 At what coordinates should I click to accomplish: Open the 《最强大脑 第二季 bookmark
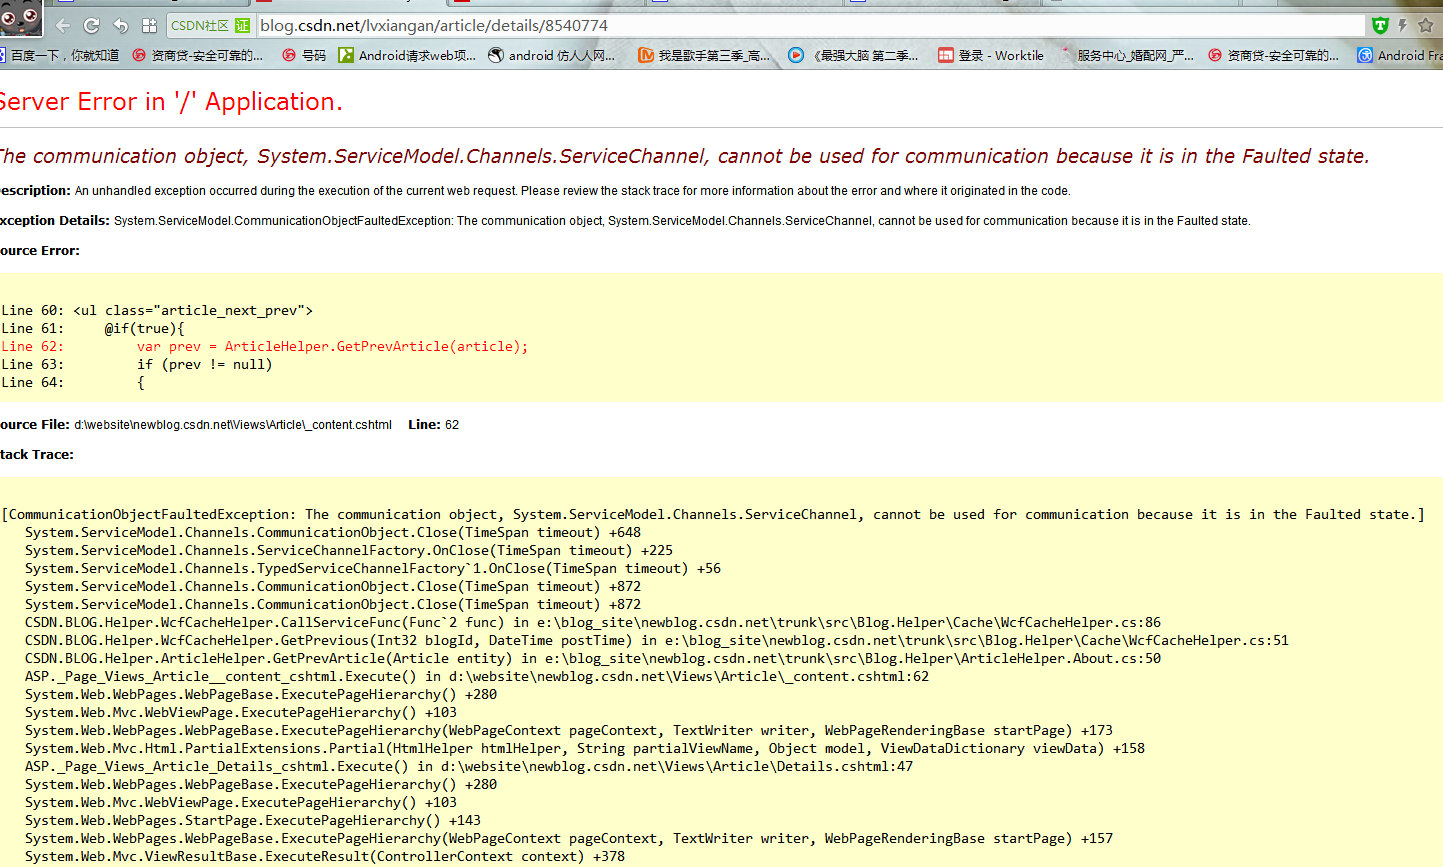pyautogui.click(x=853, y=55)
